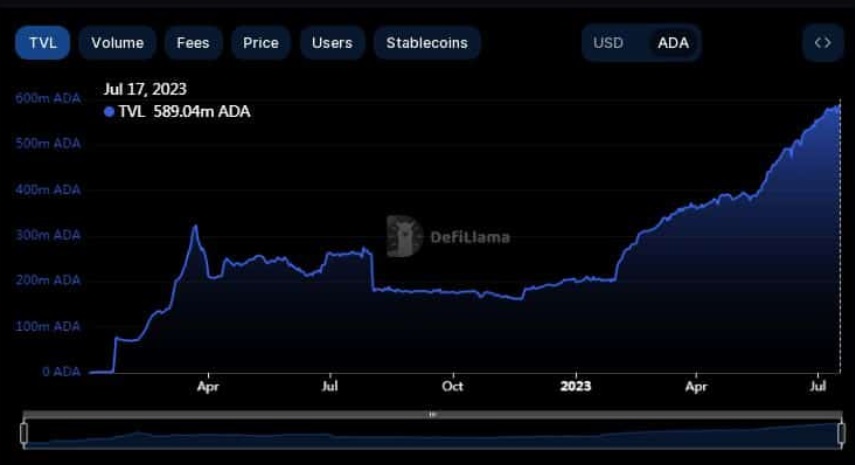Select the TVL chart tab
Screen dimensions: 855x465
(43, 43)
